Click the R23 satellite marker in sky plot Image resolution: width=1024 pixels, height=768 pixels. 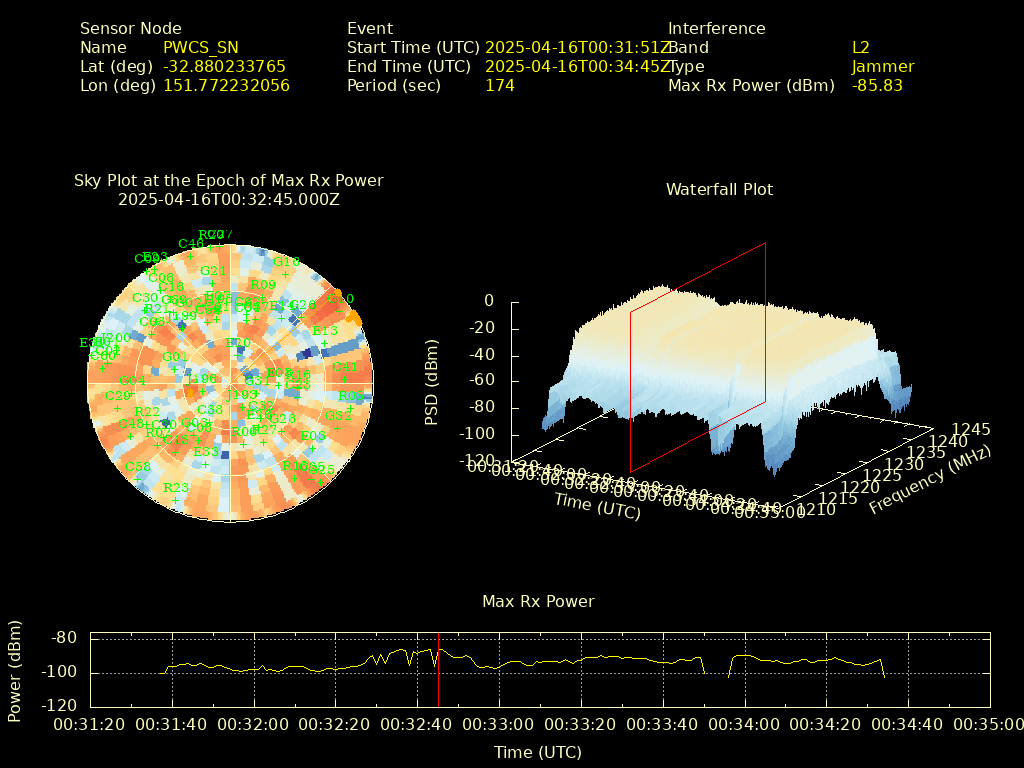tap(175, 489)
